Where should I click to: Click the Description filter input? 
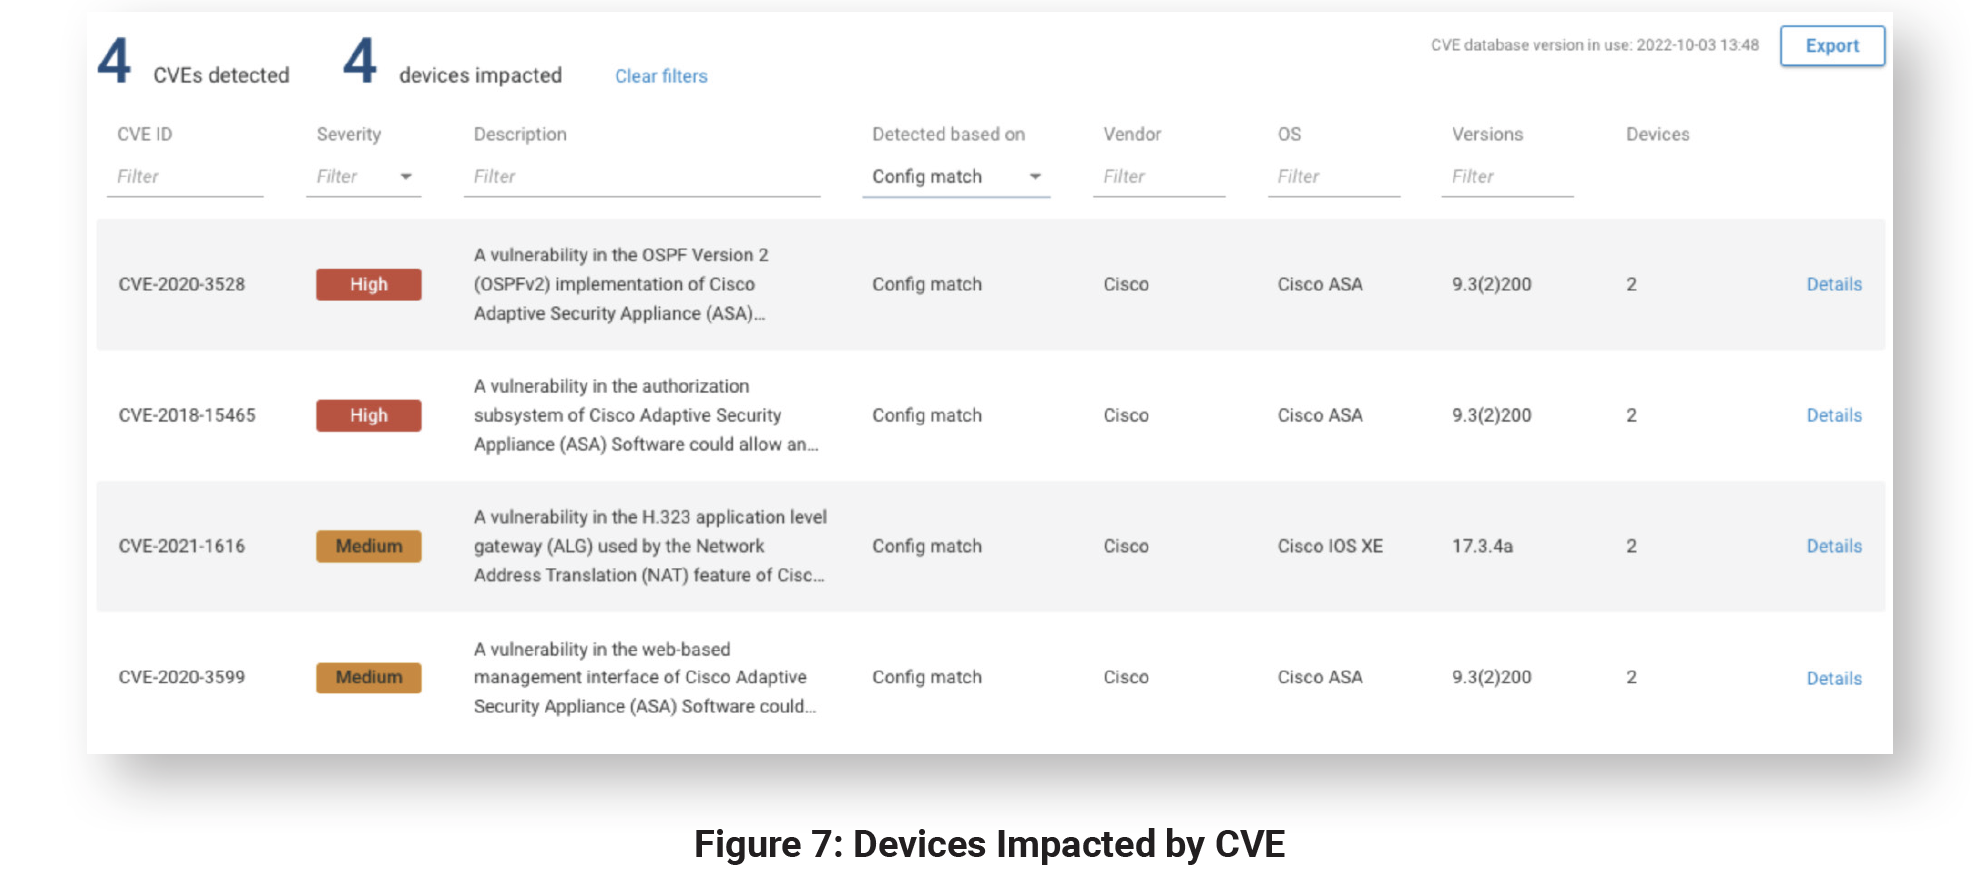(642, 177)
